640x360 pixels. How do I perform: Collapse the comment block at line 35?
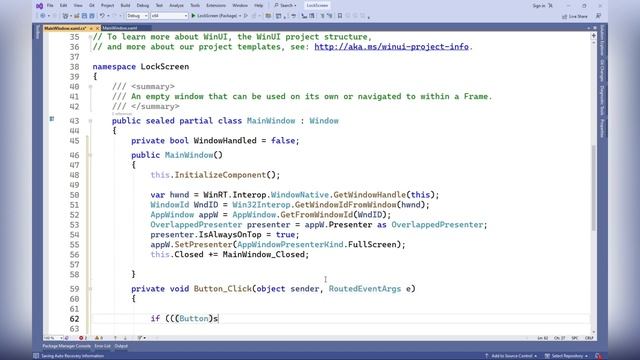tap(90, 37)
